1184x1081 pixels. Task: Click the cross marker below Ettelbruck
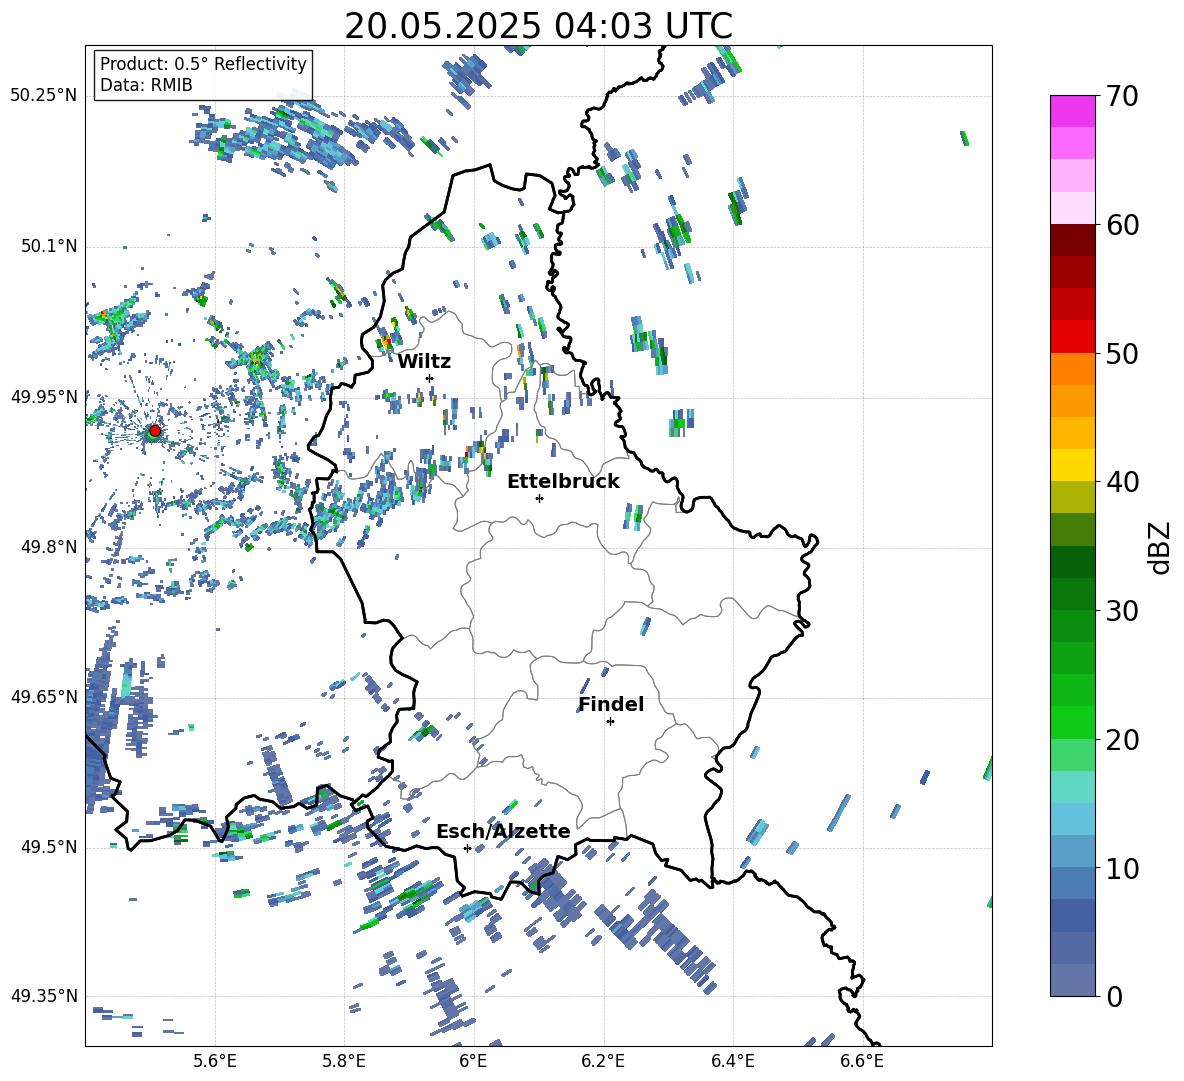click(539, 498)
